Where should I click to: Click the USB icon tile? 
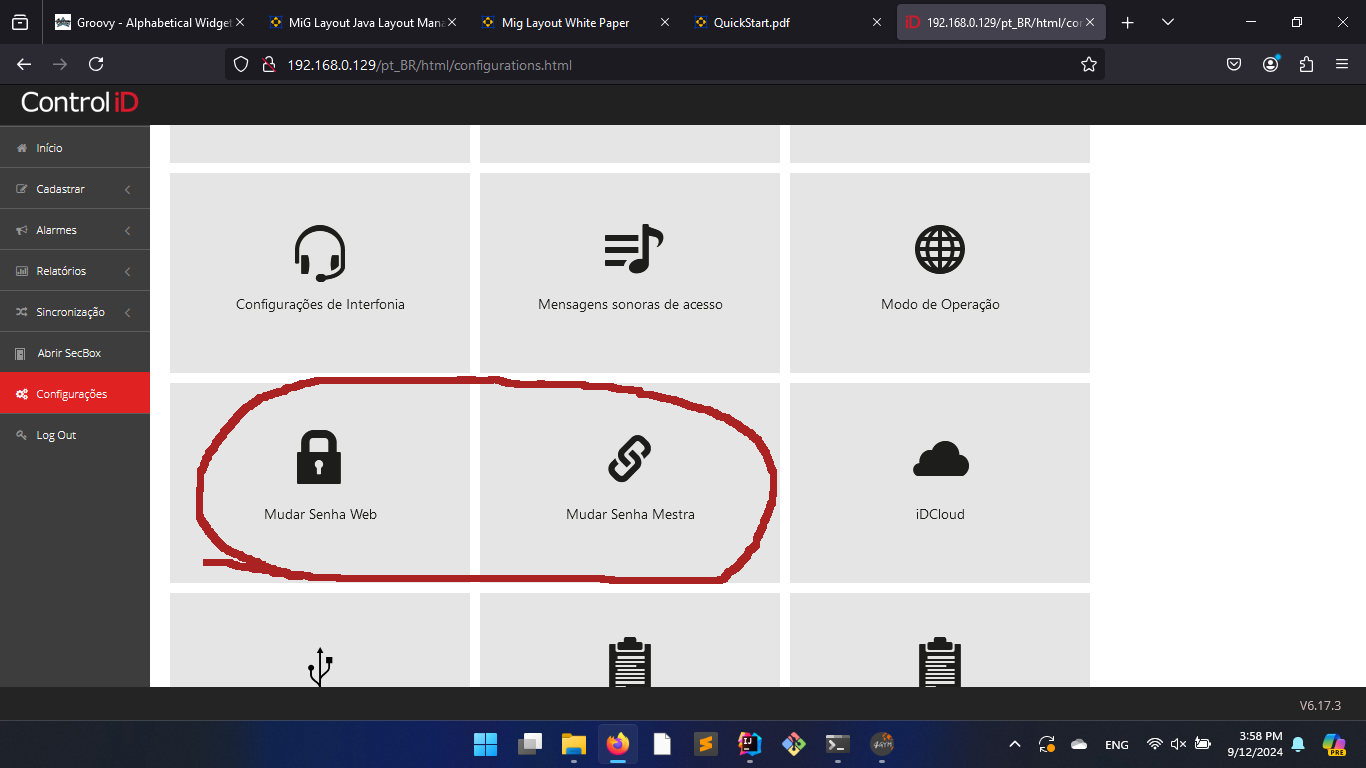coord(320,665)
